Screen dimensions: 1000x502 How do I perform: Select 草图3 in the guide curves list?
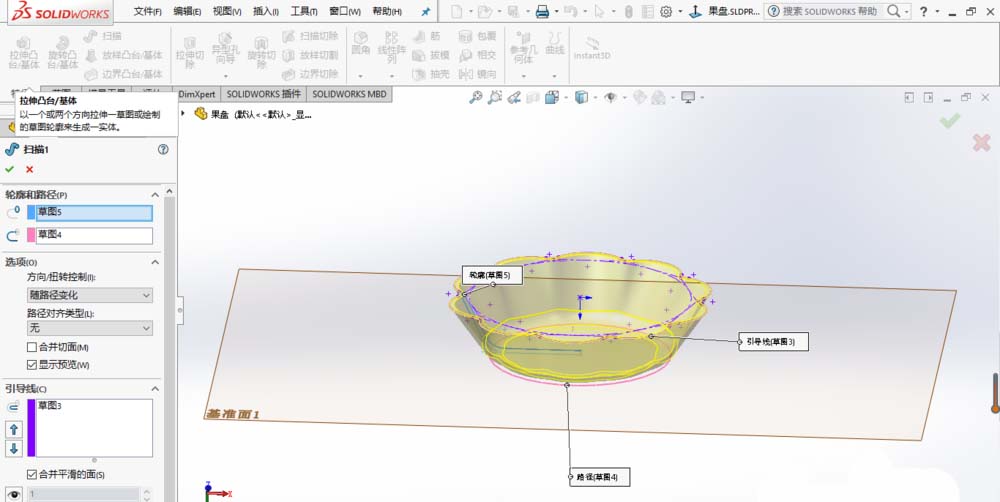pos(50,405)
